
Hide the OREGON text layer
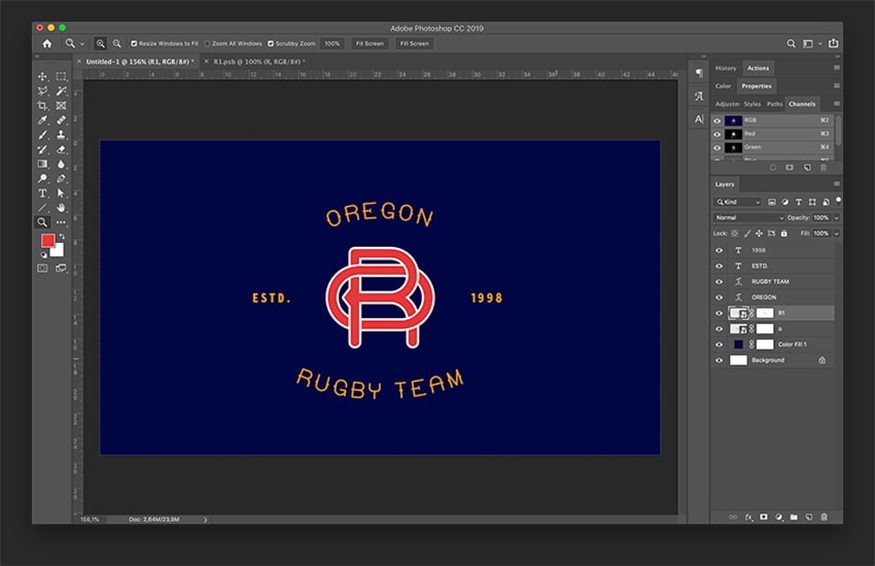(x=718, y=297)
